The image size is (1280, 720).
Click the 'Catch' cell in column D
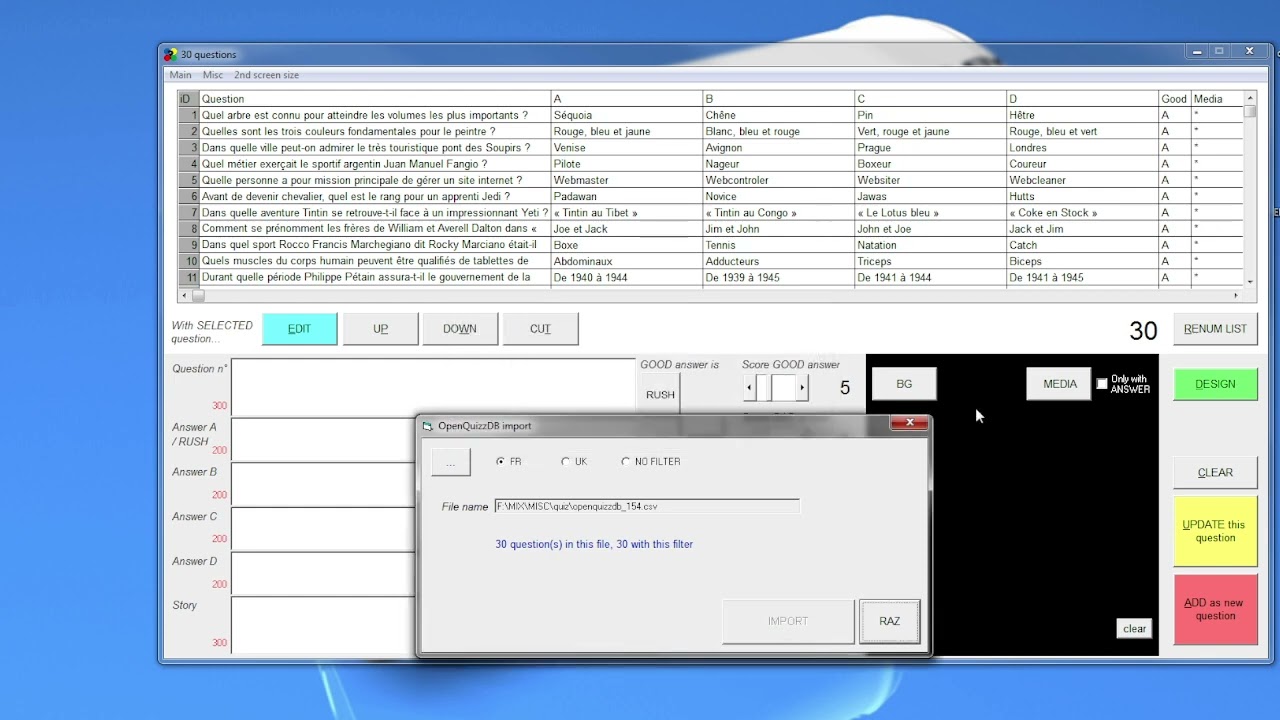(1083, 245)
